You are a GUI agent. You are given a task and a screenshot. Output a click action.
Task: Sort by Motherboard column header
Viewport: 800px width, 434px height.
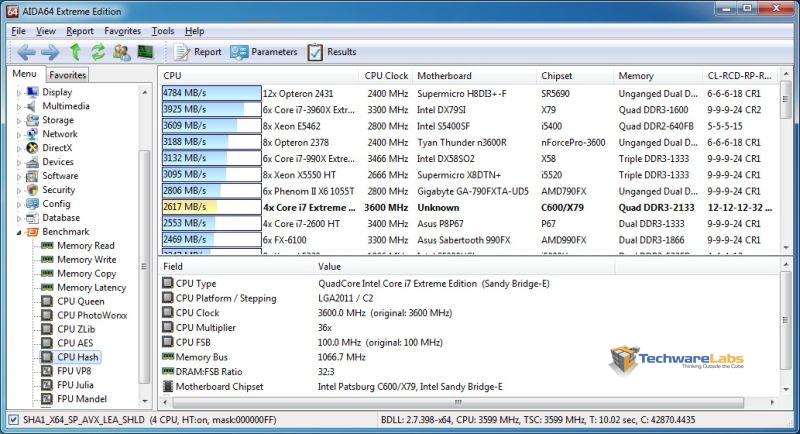(x=474, y=76)
